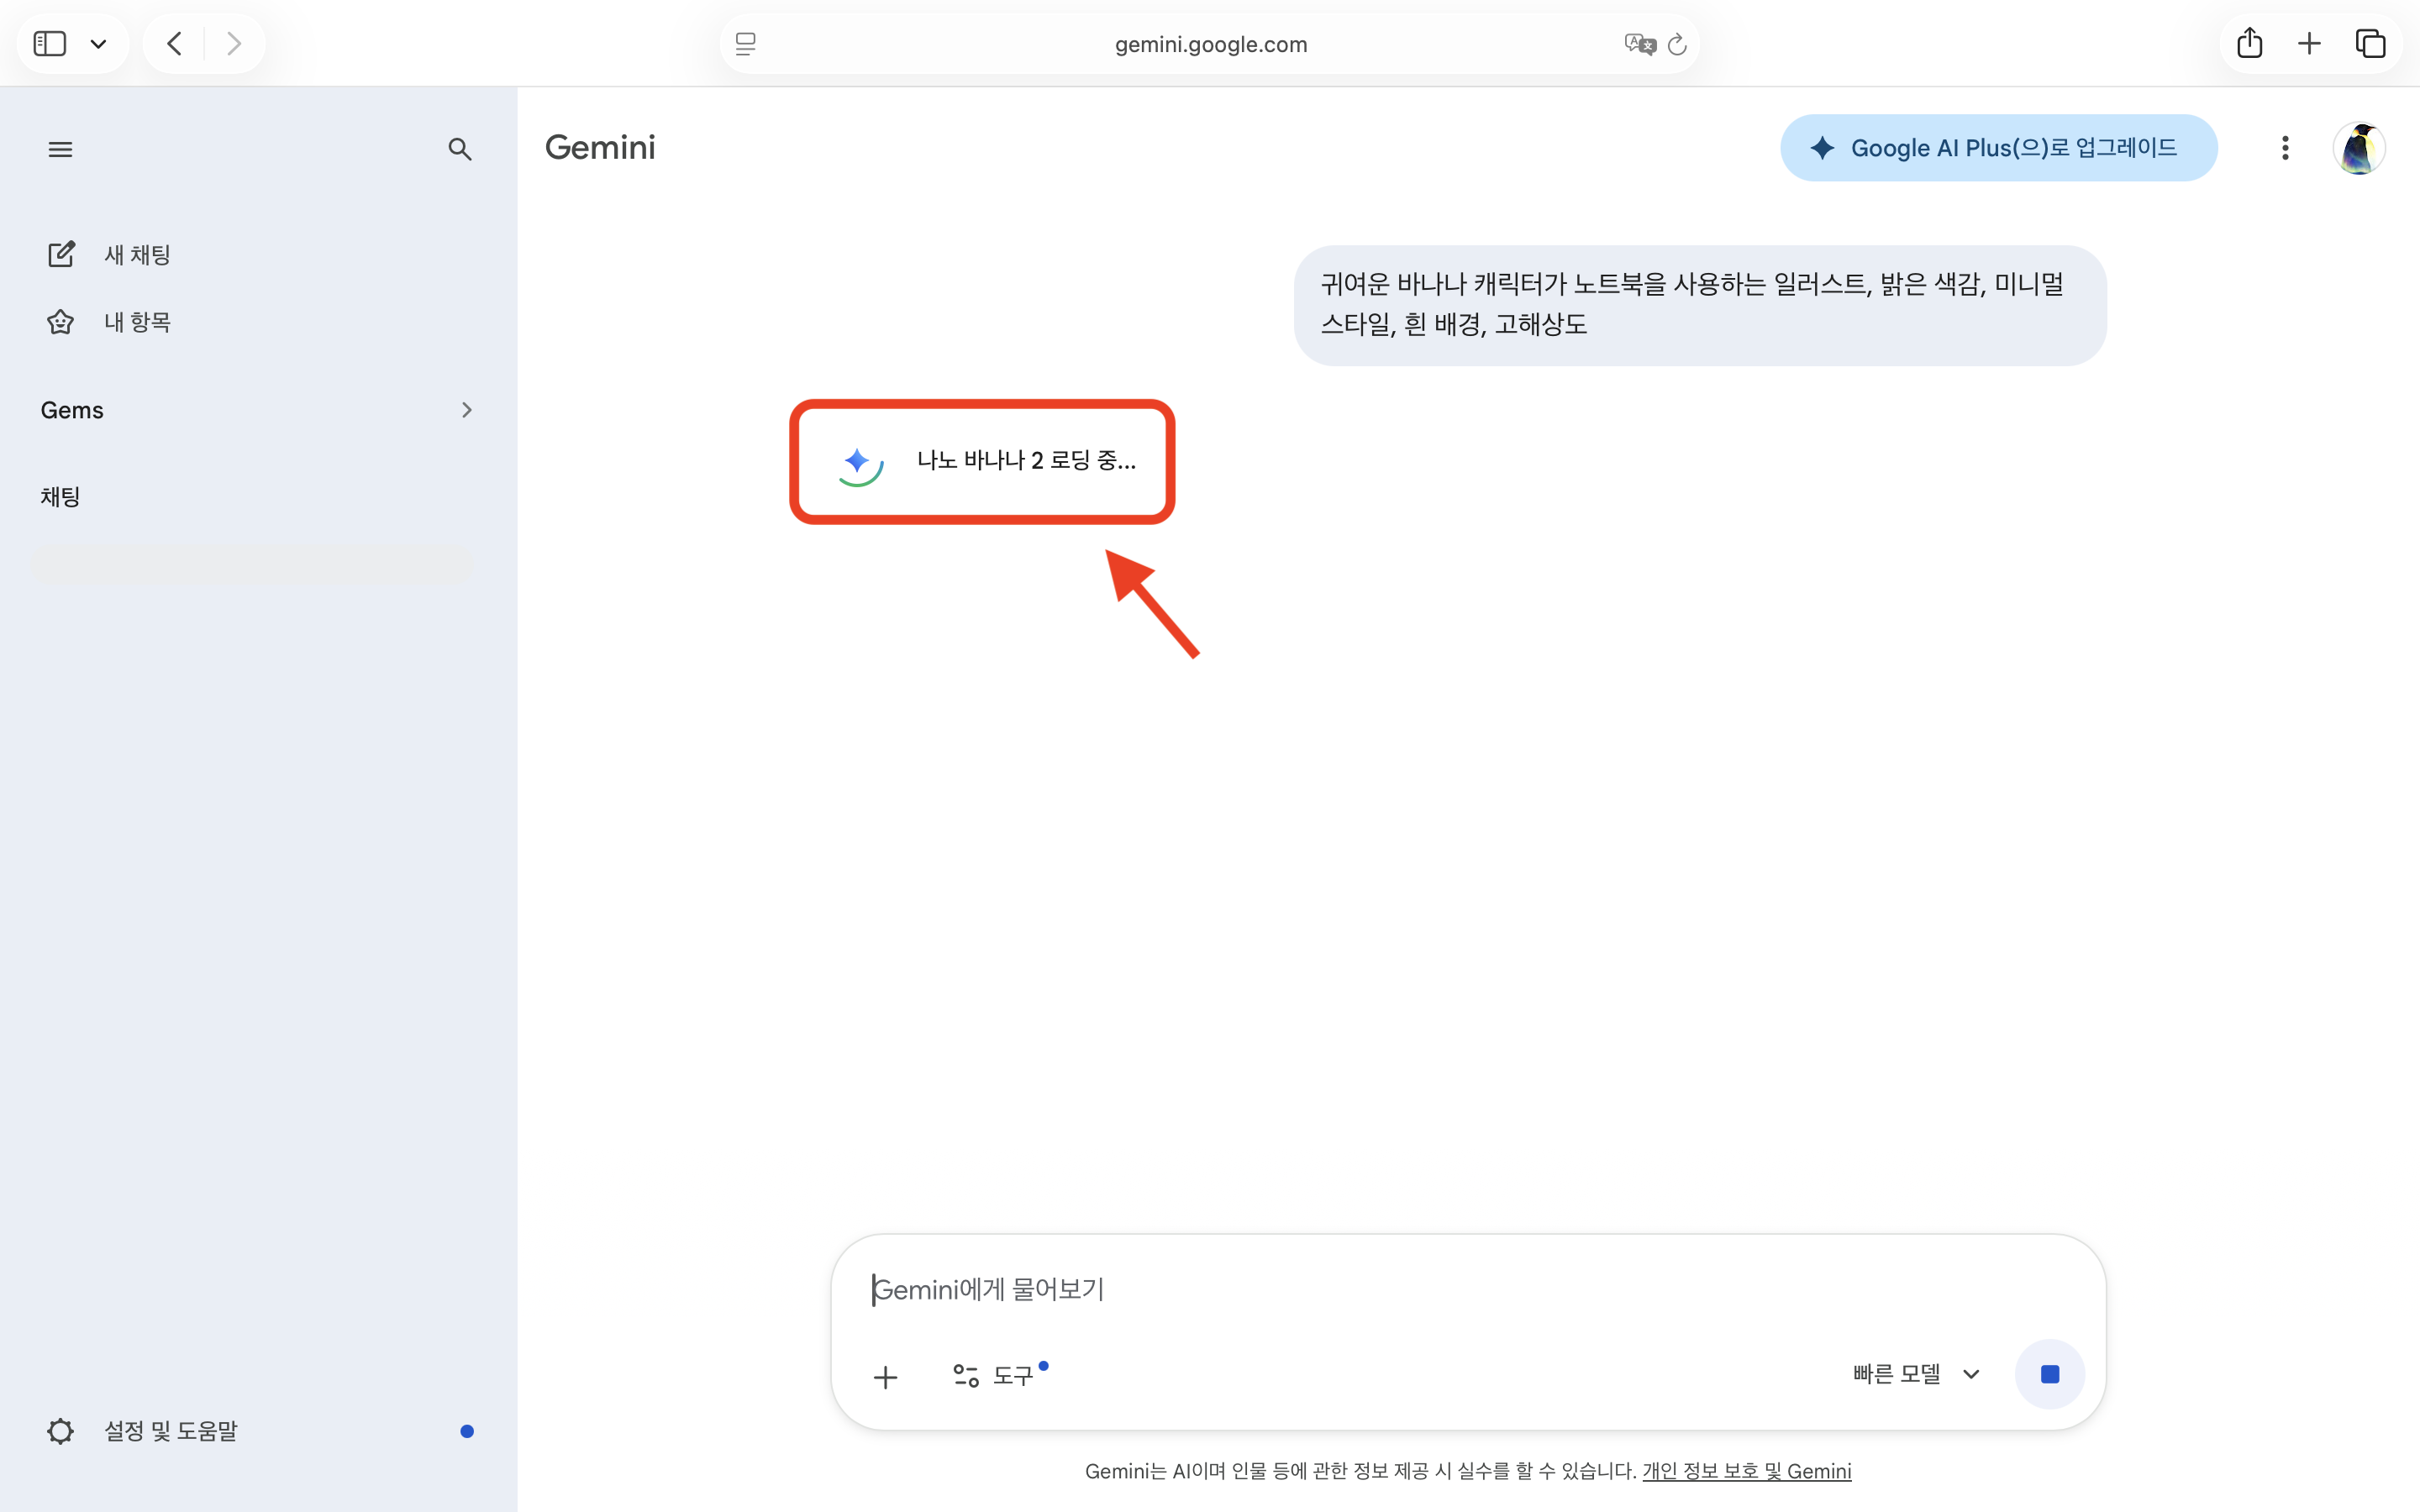Image resolution: width=2420 pixels, height=1512 pixels.
Task: Open the three-dot more options menu
Action: 2285,148
